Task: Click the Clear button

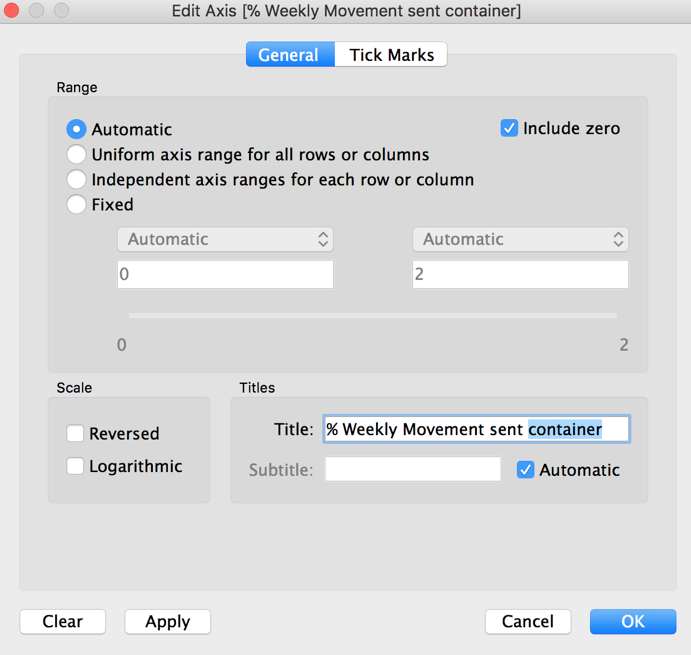Action: tap(63, 622)
